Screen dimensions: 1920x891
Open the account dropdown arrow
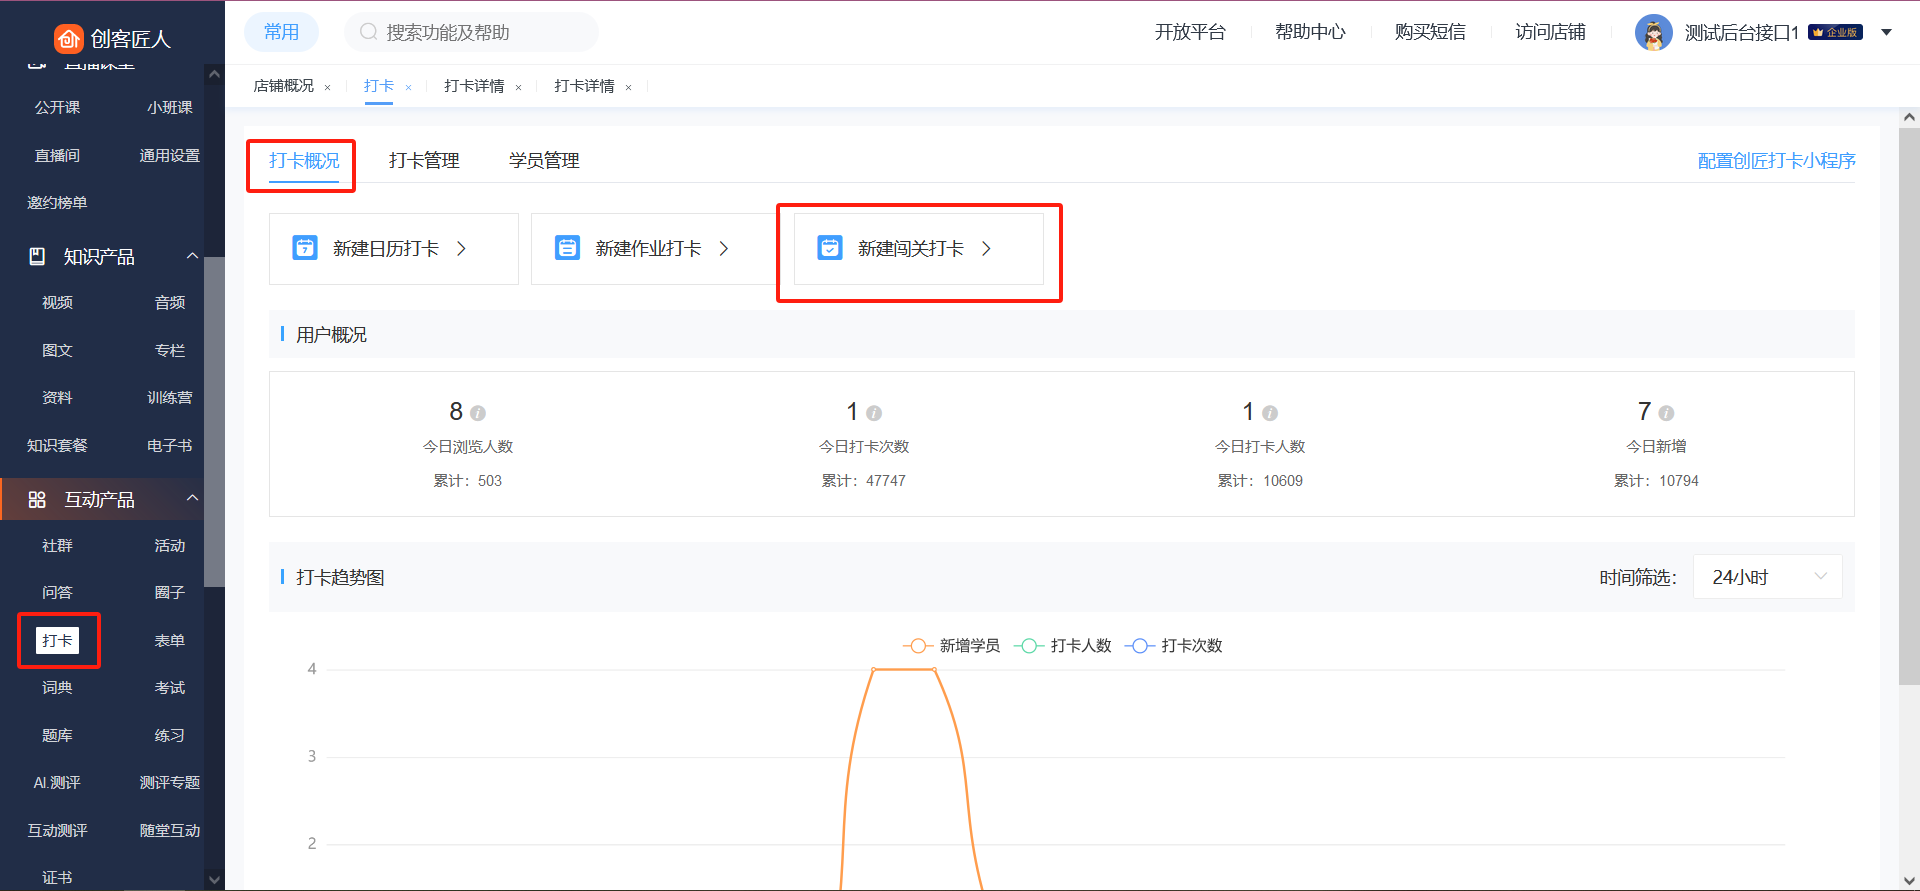pyautogui.click(x=1886, y=33)
